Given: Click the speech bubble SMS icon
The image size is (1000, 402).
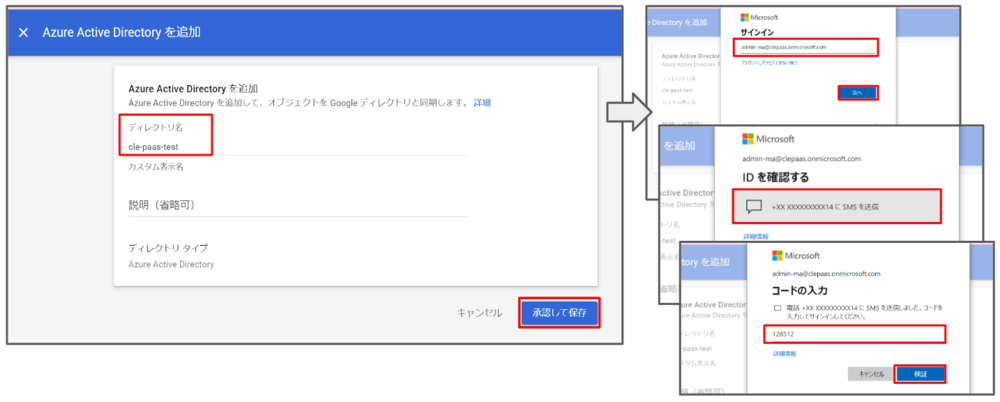Looking at the screenshot, I should [754, 206].
